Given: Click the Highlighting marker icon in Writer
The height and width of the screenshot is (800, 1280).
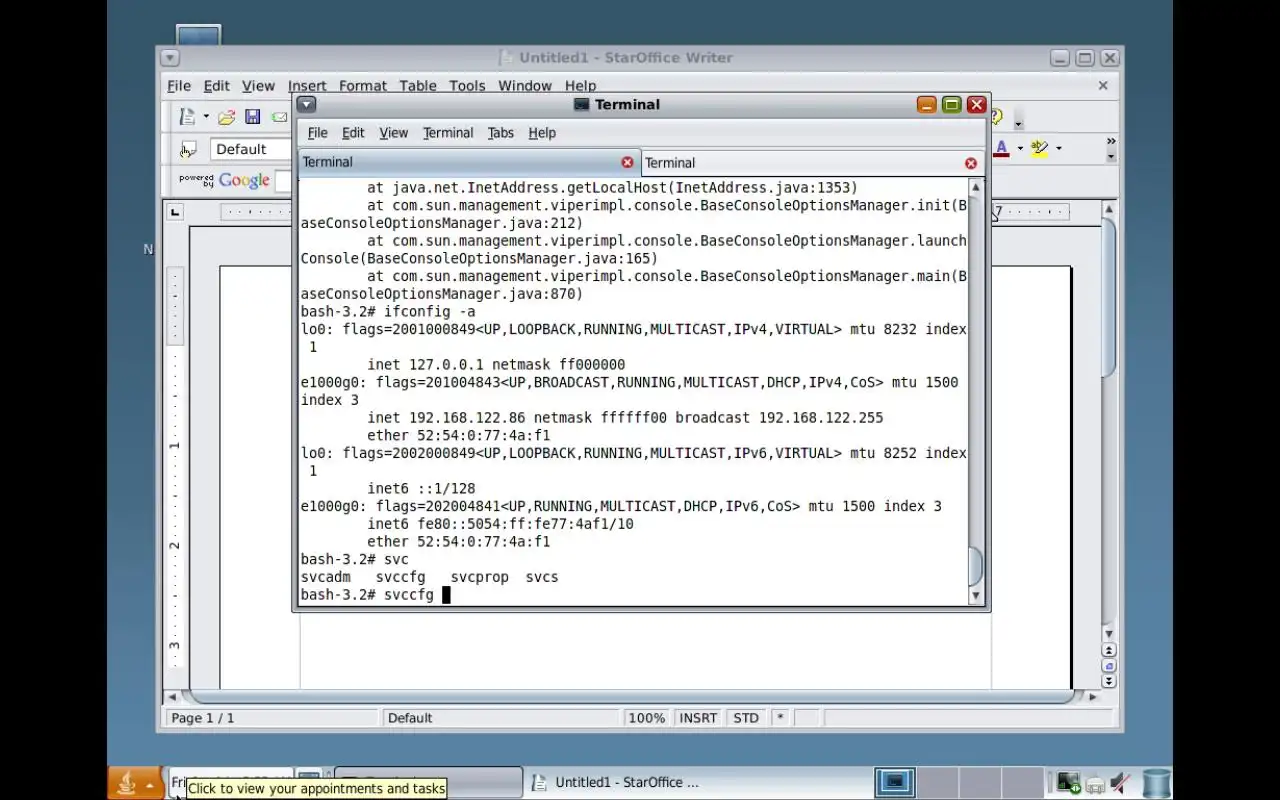Looking at the screenshot, I should pyautogui.click(x=1040, y=148).
